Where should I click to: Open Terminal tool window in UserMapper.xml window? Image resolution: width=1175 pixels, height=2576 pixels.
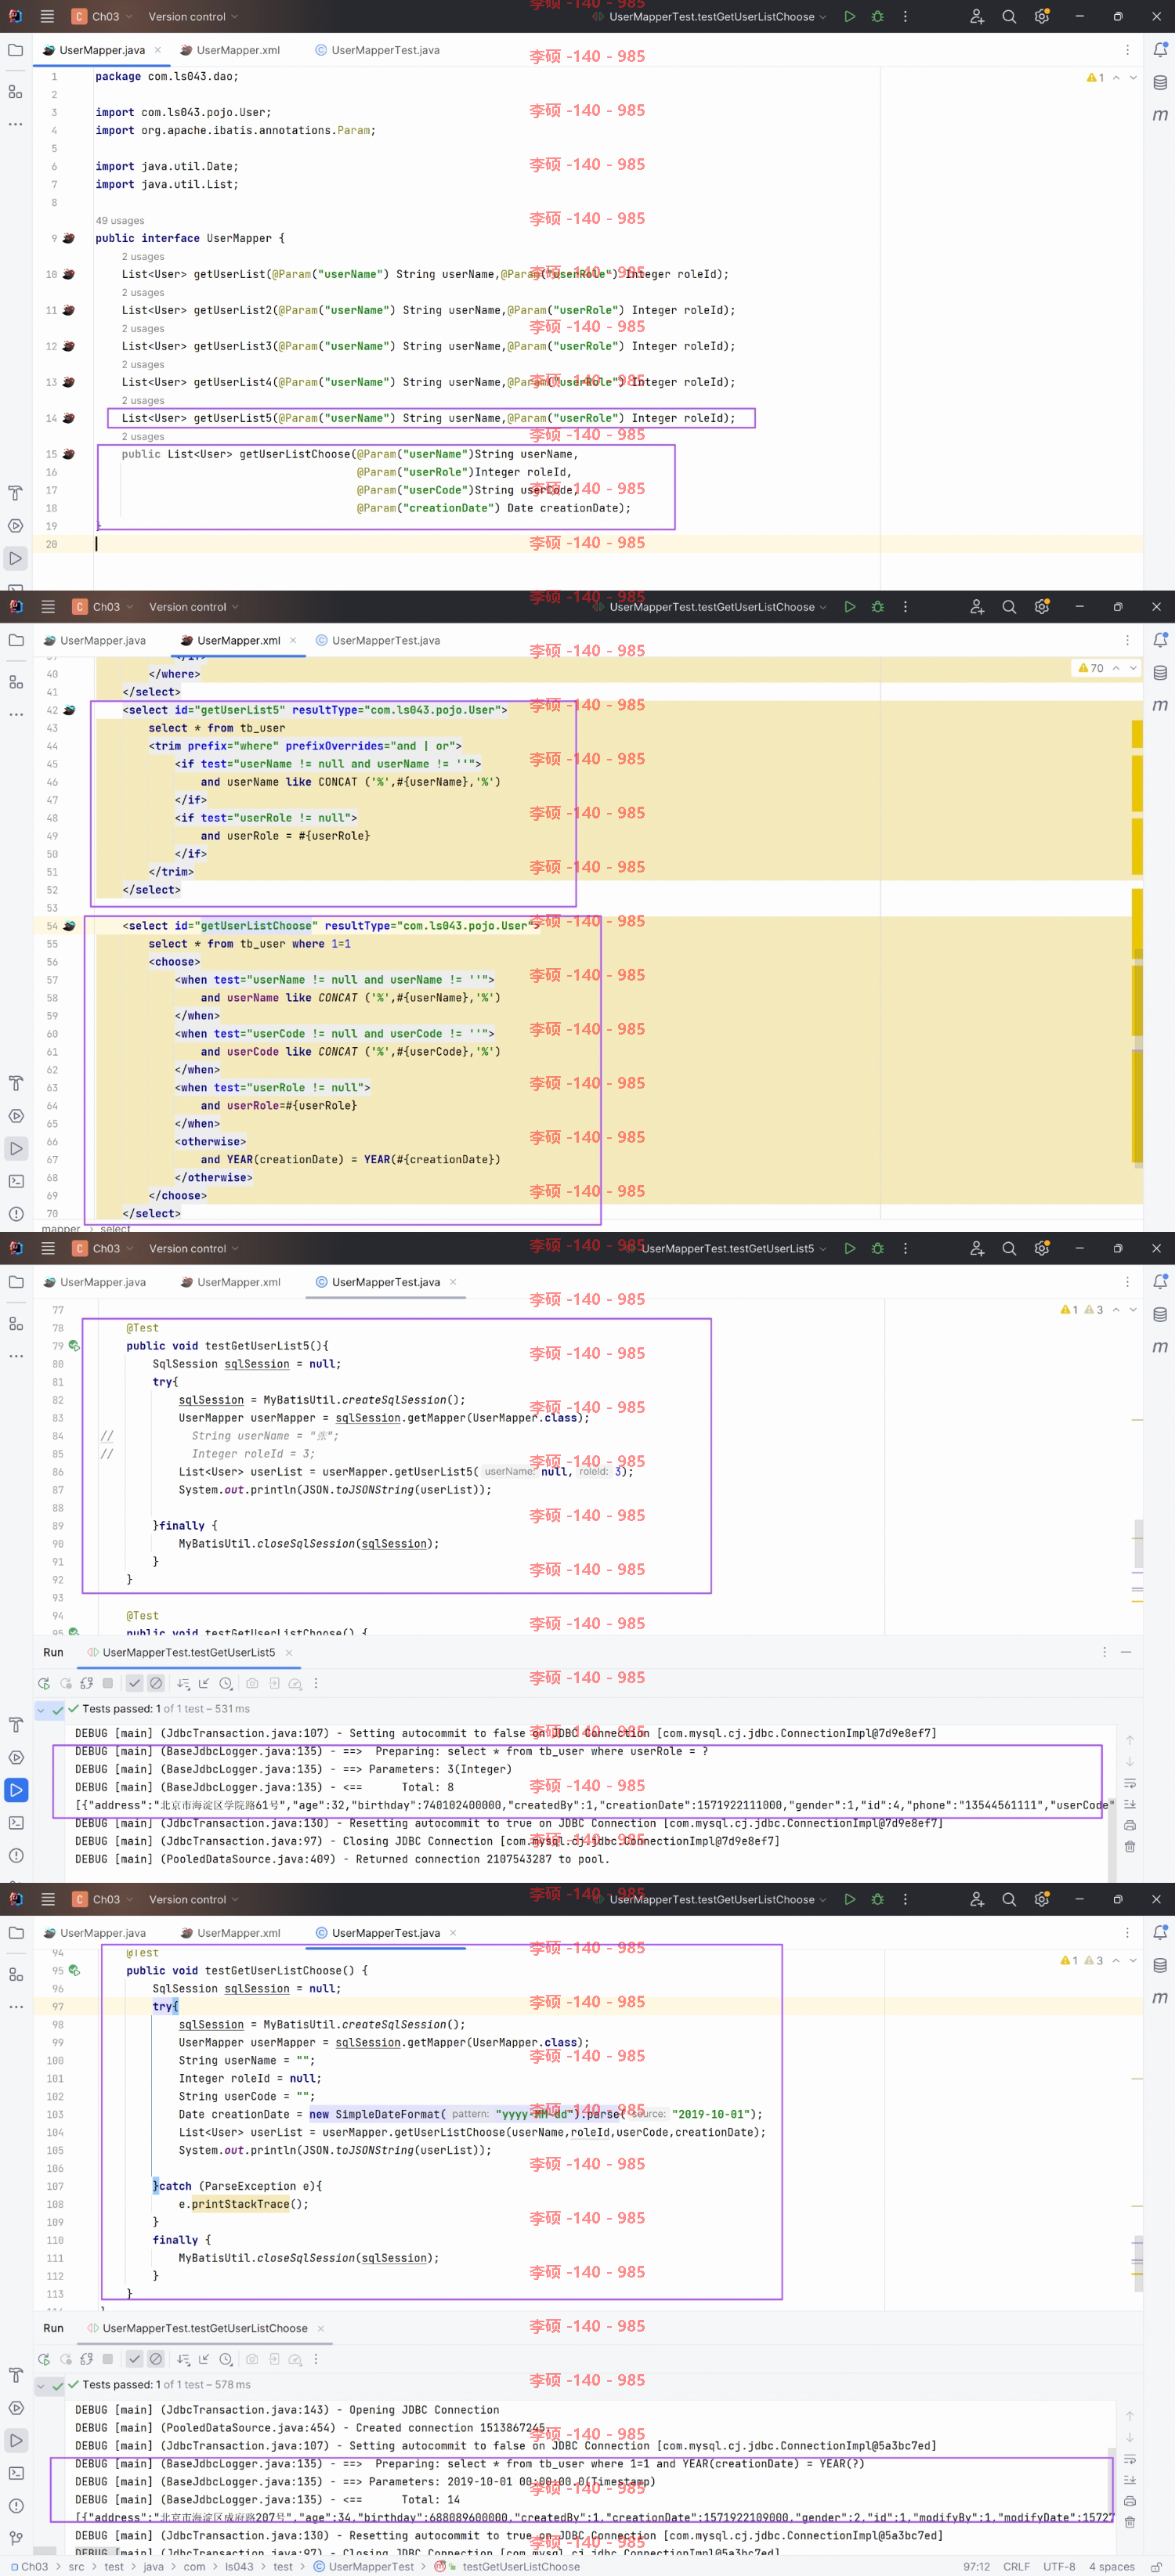point(15,1181)
